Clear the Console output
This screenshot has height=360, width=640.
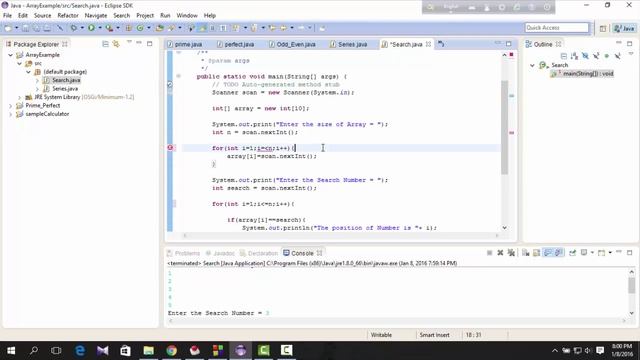[526, 253]
